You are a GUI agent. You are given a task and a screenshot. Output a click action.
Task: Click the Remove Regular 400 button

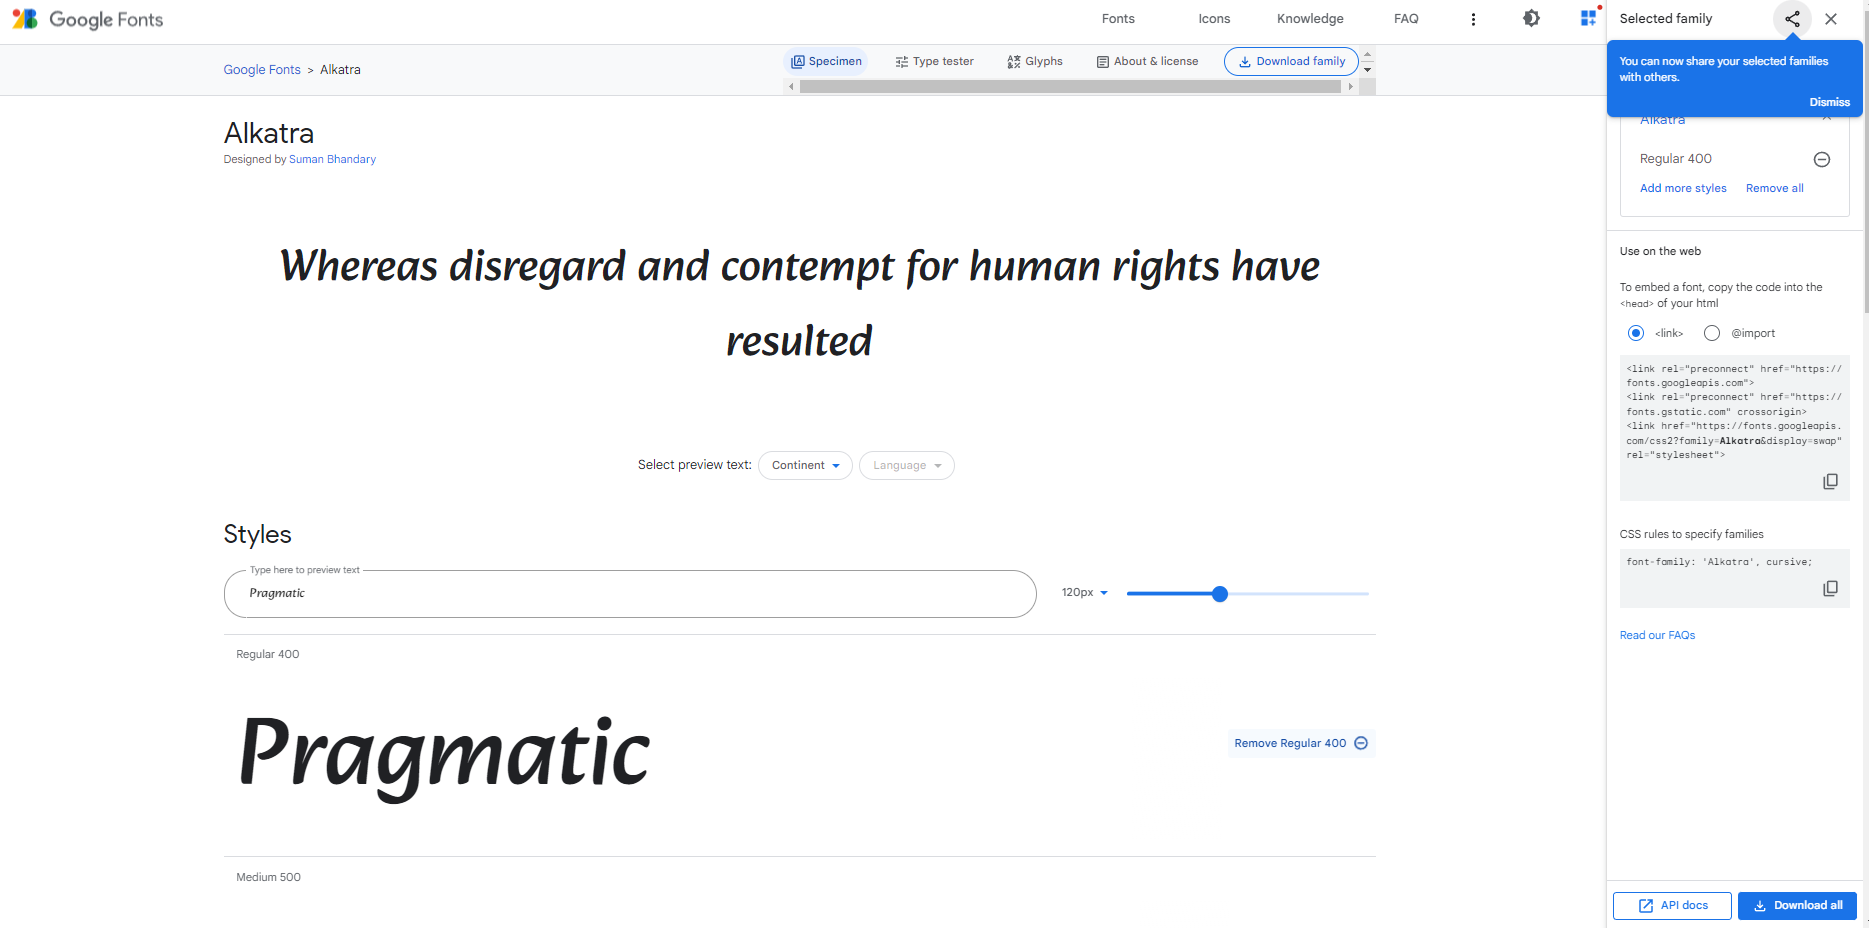pyautogui.click(x=1301, y=744)
